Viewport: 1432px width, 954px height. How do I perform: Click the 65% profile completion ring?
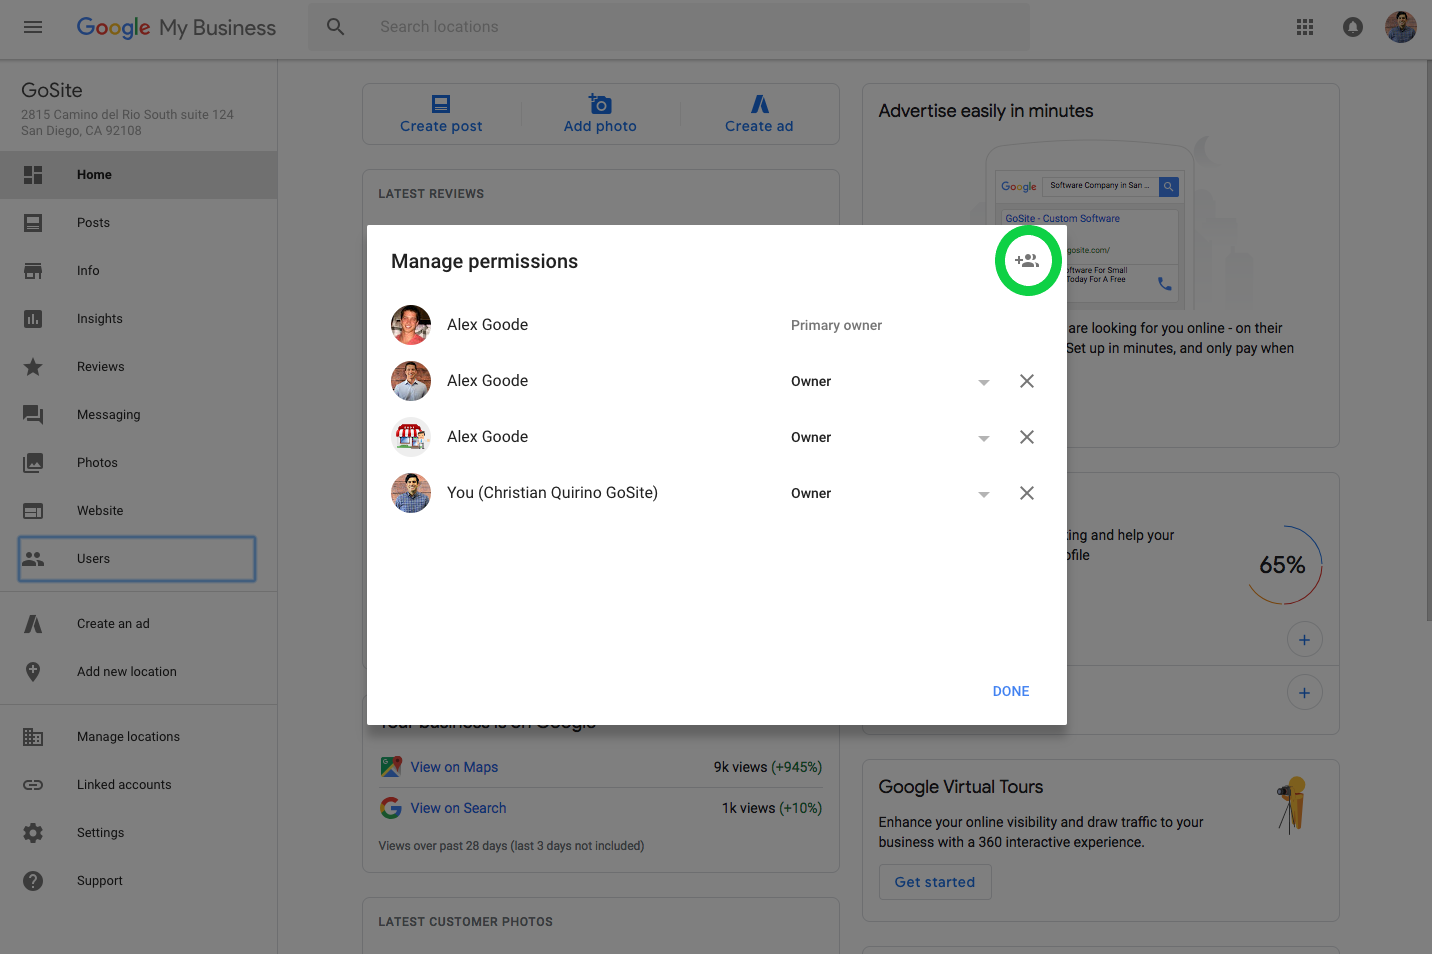coord(1283,565)
